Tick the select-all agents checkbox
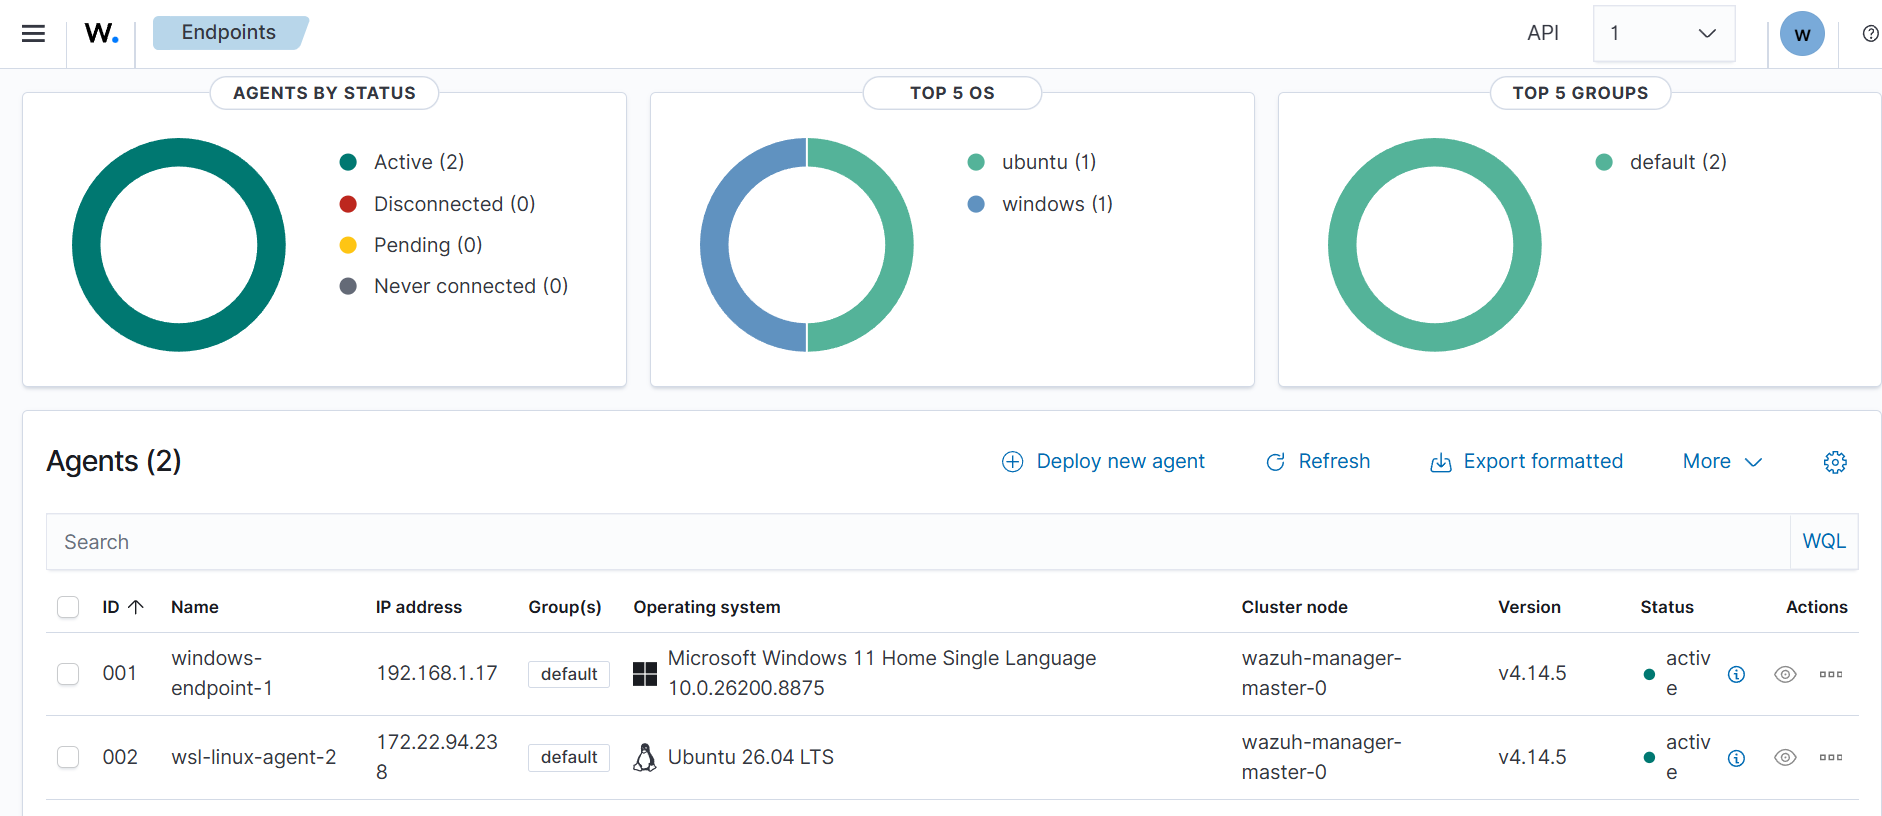 click(x=68, y=607)
